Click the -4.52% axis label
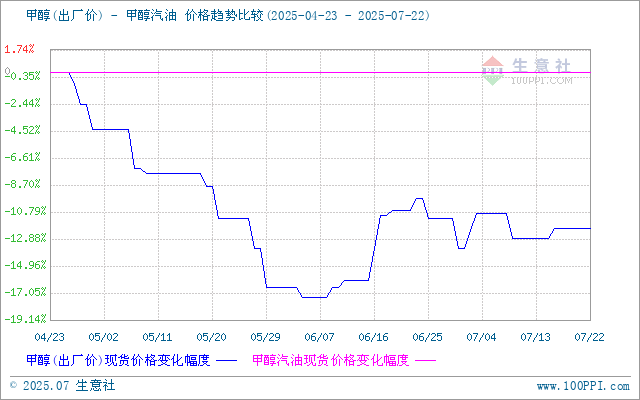 23,131
